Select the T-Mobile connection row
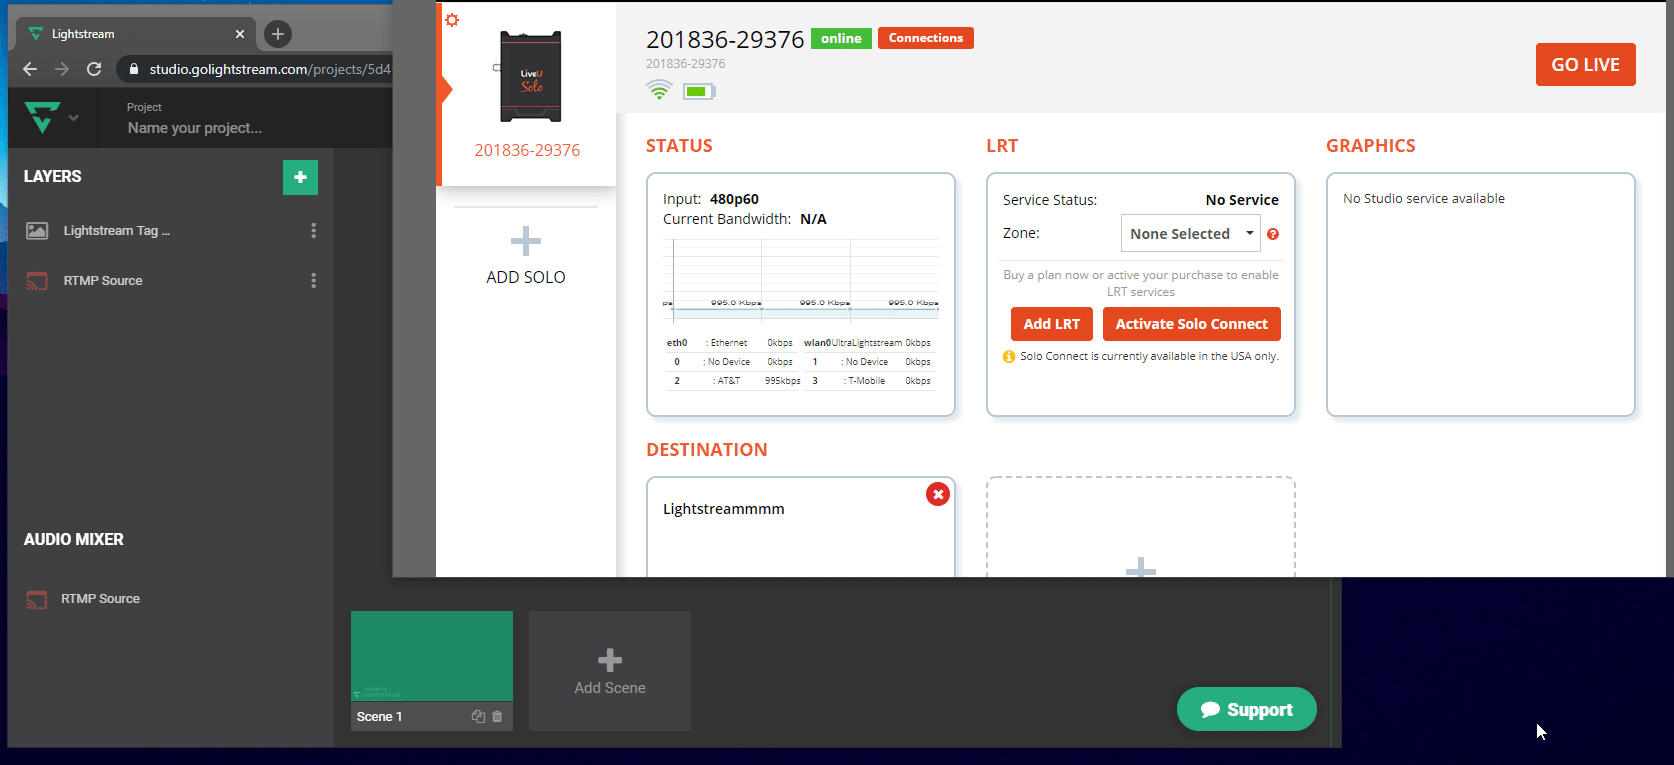1674x765 pixels. pyautogui.click(x=870, y=381)
